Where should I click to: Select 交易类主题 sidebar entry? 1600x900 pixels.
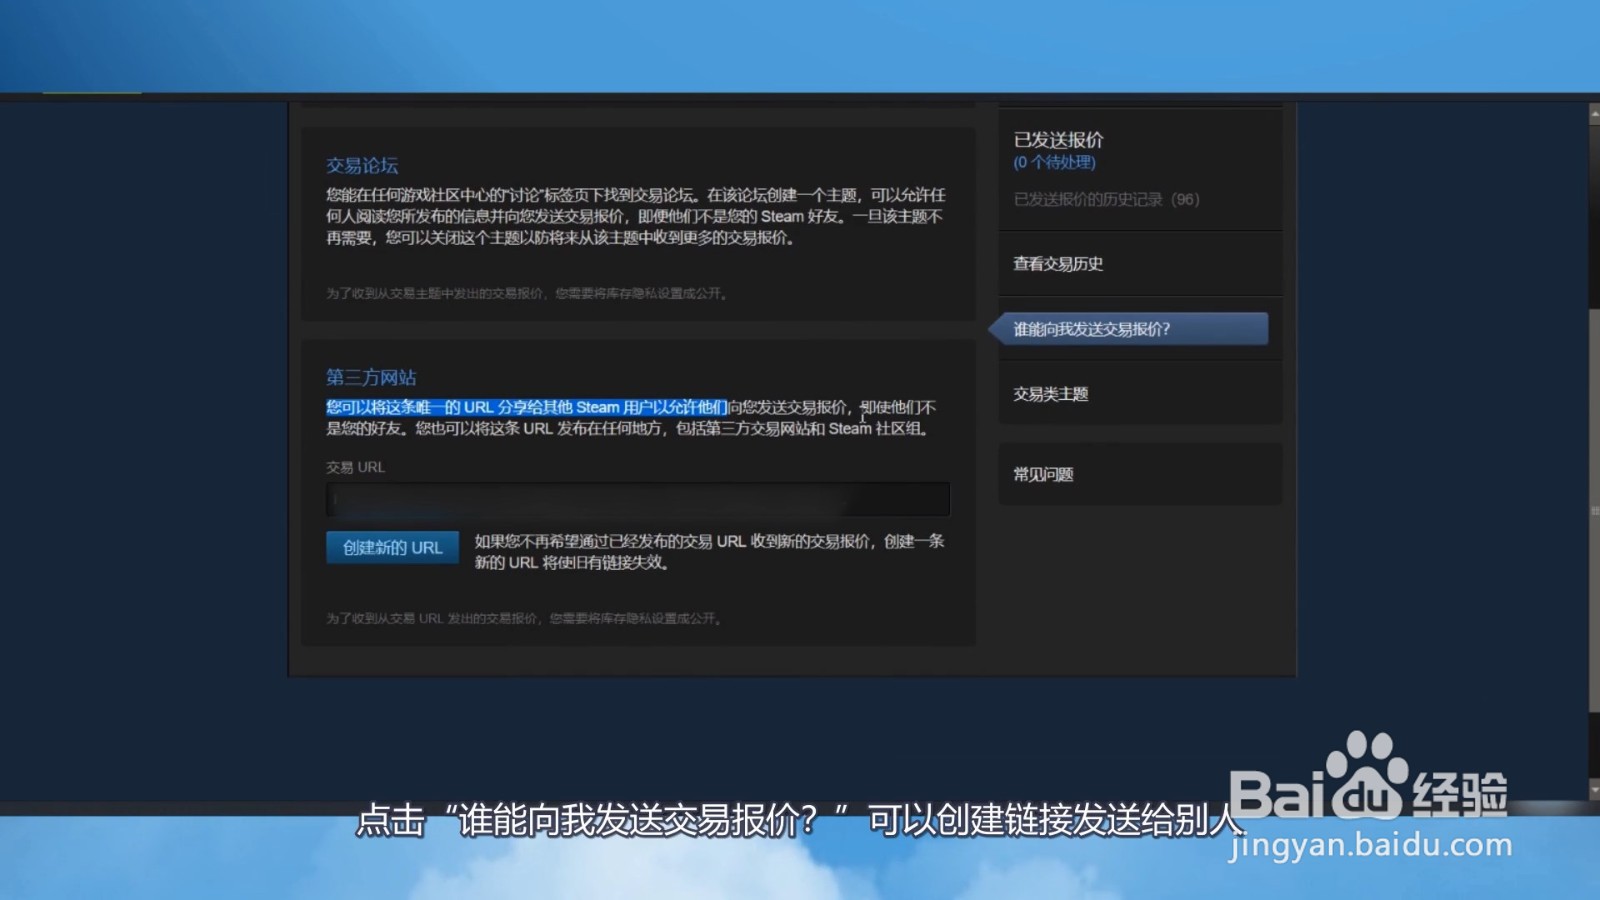tap(1051, 394)
